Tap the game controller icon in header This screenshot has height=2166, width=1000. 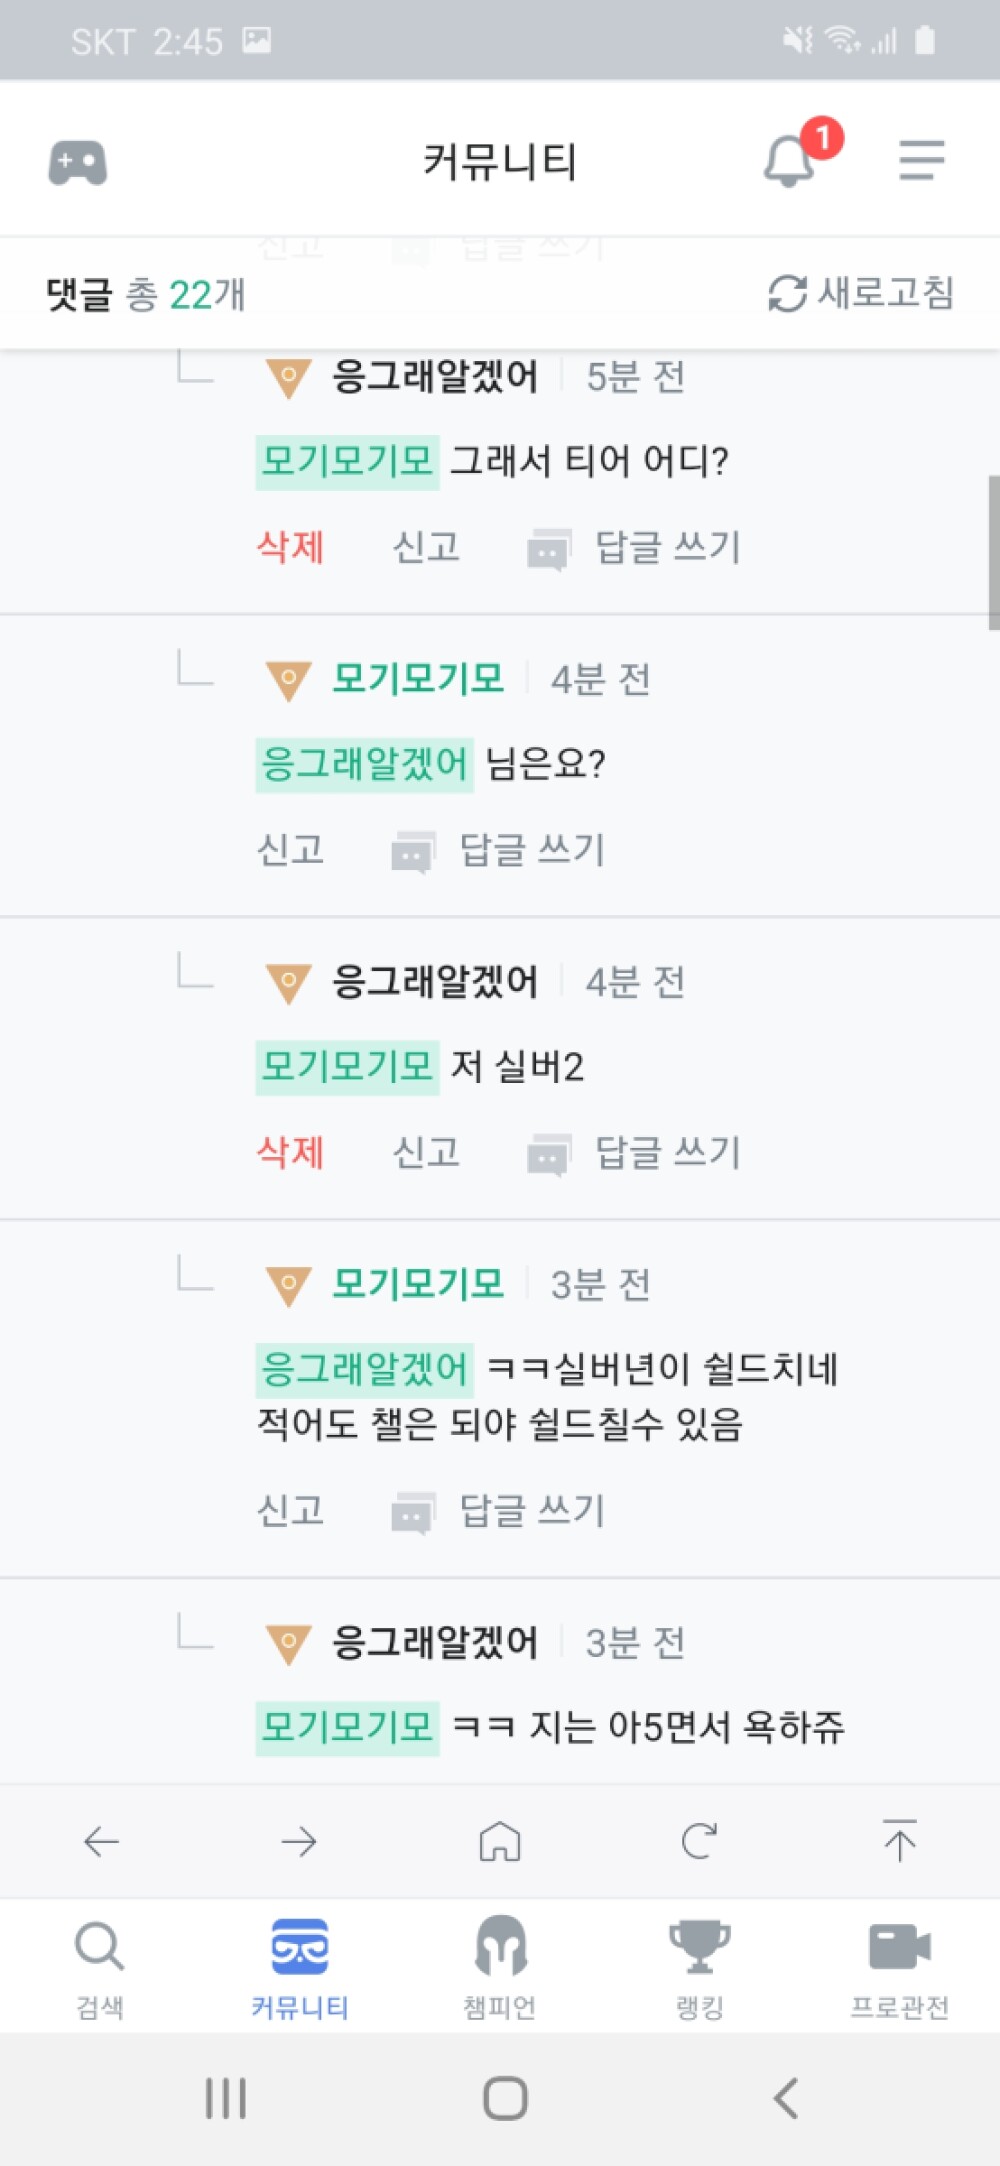click(78, 162)
